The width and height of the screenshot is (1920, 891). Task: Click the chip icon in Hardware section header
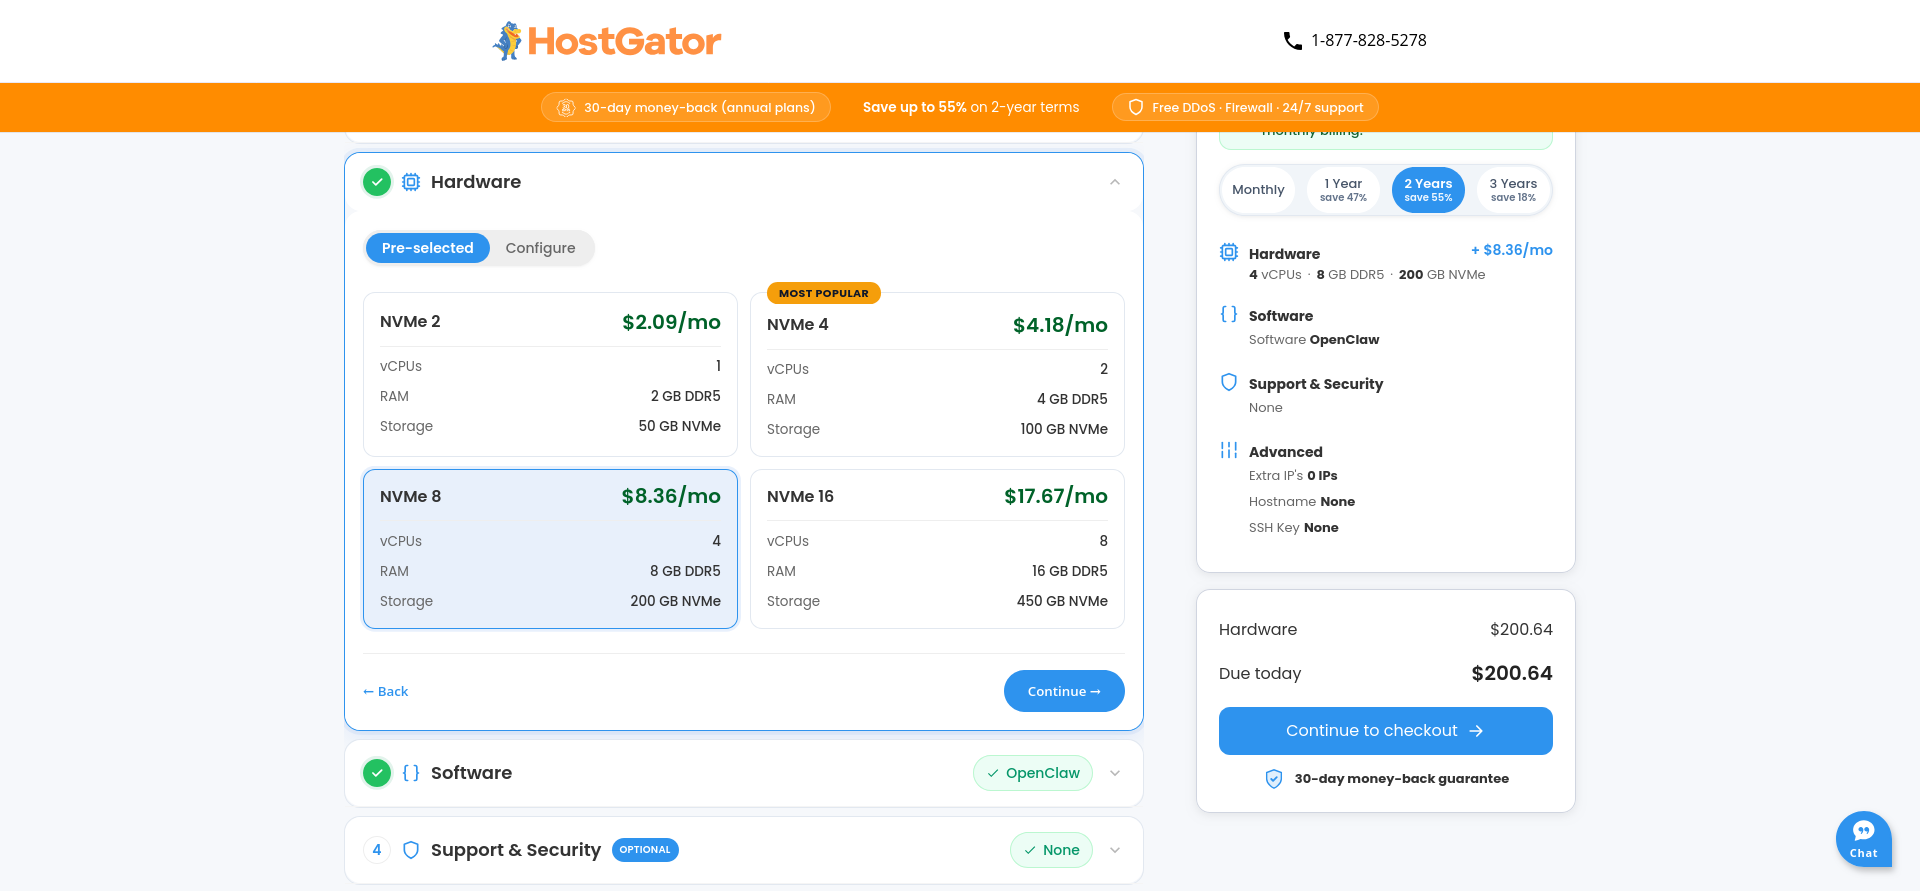tap(411, 182)
